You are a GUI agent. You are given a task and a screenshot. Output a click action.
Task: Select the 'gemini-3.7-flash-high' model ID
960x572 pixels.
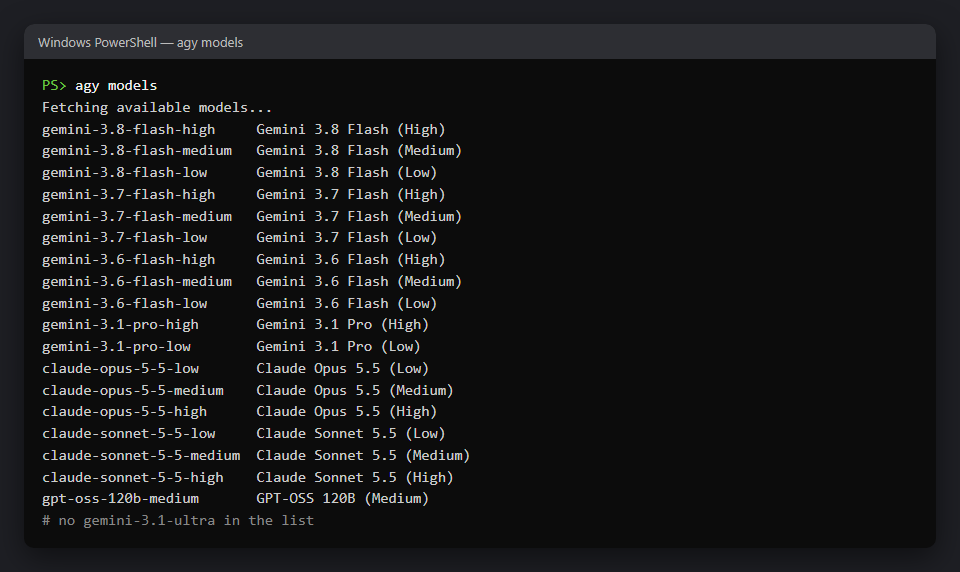tap(129, 195)
